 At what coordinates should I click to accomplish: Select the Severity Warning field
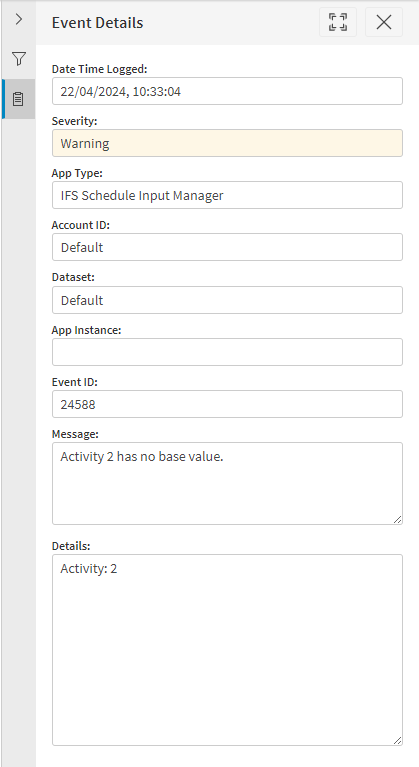tap(227, 143)
